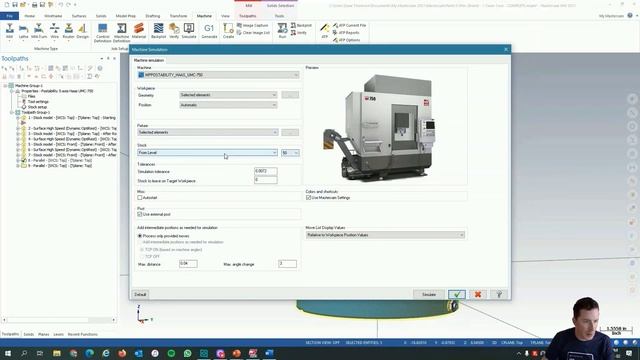The width and height of the screenshot is (640, 360).
Task: Click Clear Image List in the ribbon
Action: click(253, 33)
